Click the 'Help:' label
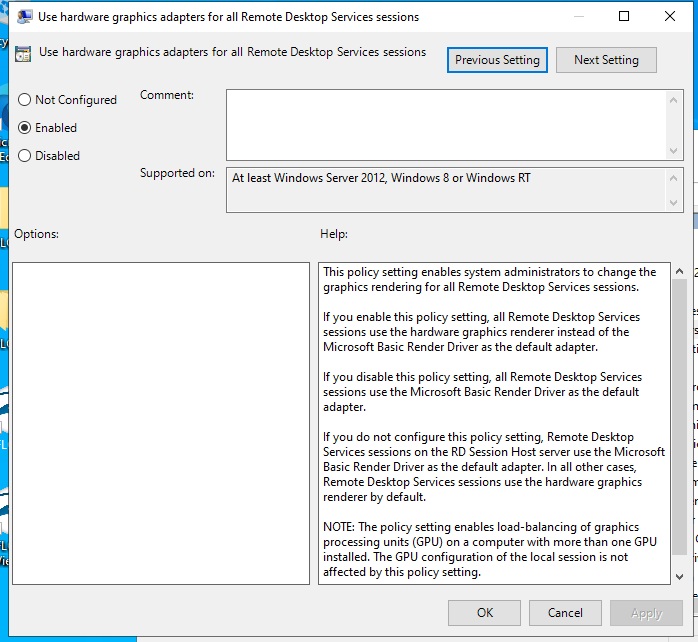This screenshot has height=642, width=698. [334, 234]
